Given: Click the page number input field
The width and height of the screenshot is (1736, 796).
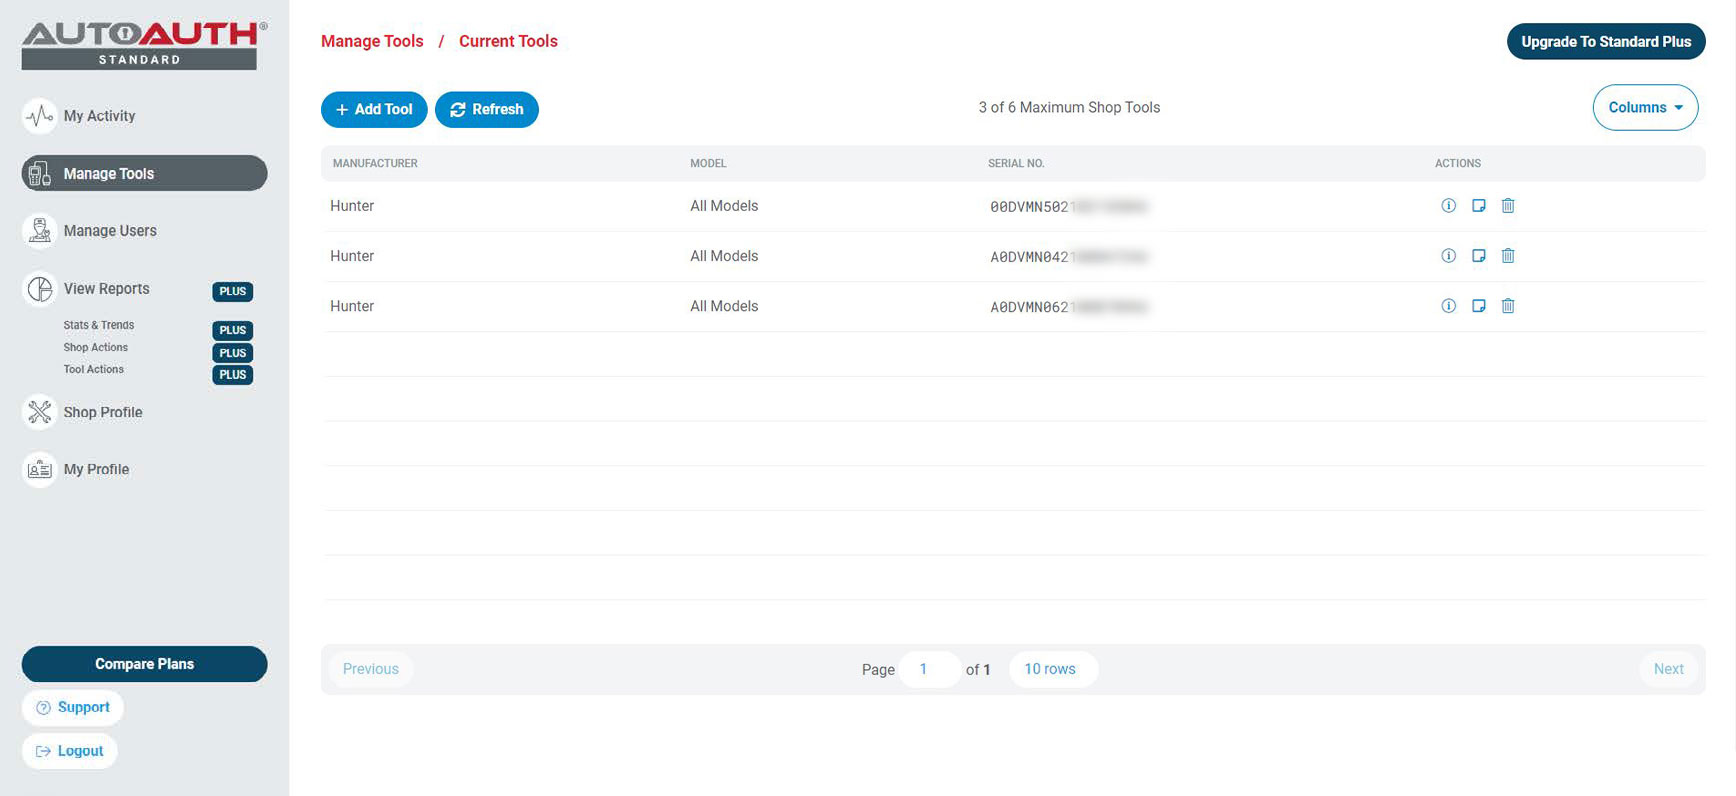Looking at the screenshot, I should 929,669.
